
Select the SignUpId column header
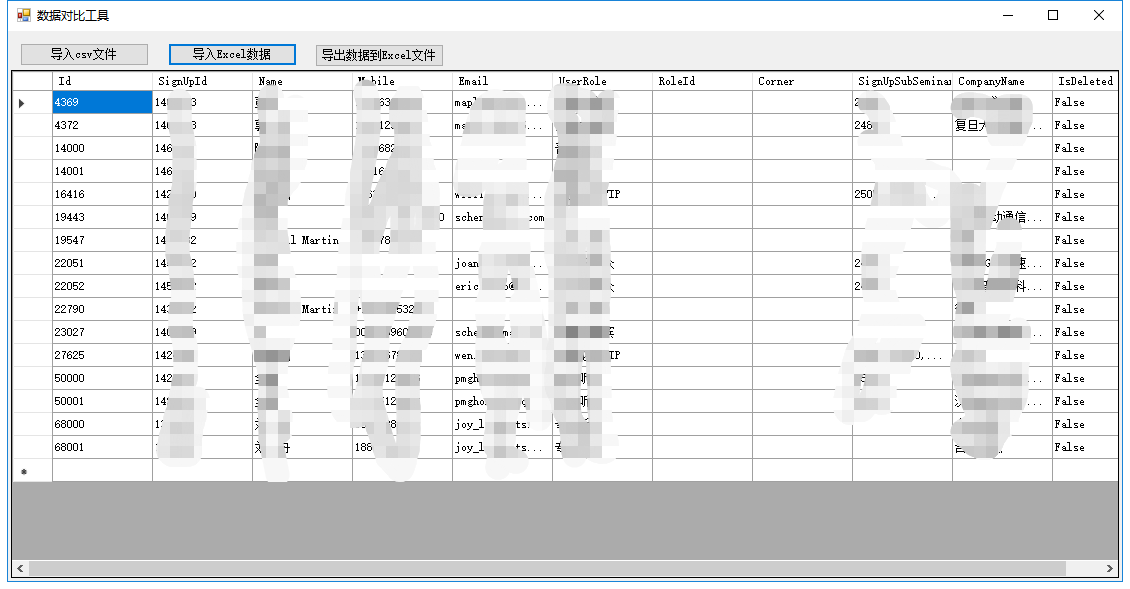pyautogui.click(x=203, y=81)
